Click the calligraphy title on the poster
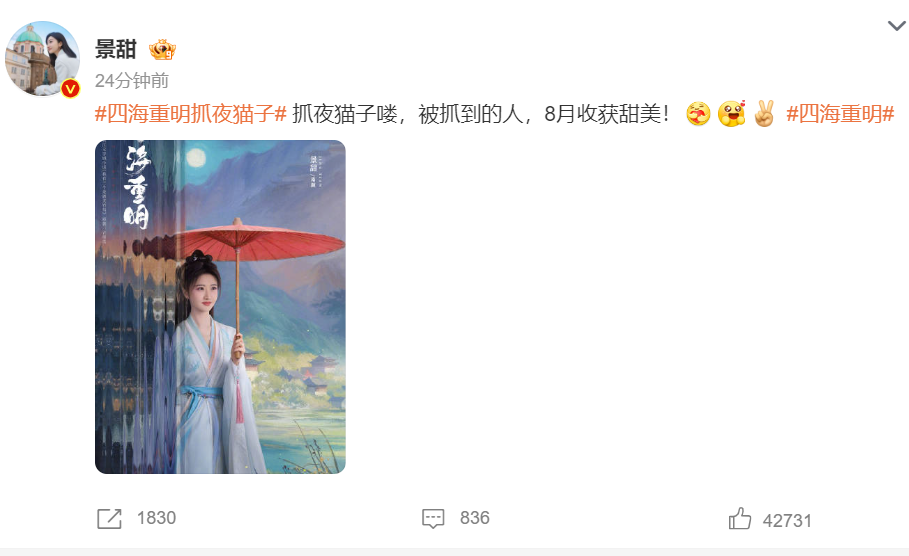The image size is (909, 556). coord(137,186)
